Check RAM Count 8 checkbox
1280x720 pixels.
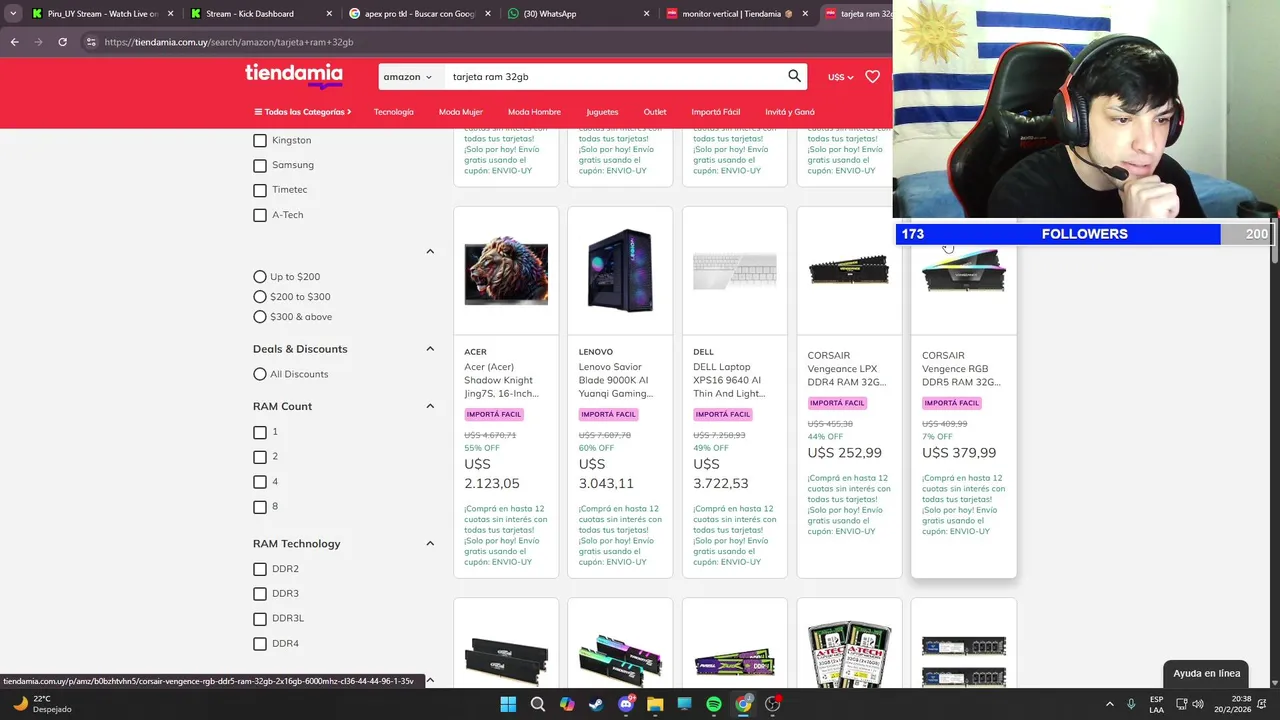[260, 507]
